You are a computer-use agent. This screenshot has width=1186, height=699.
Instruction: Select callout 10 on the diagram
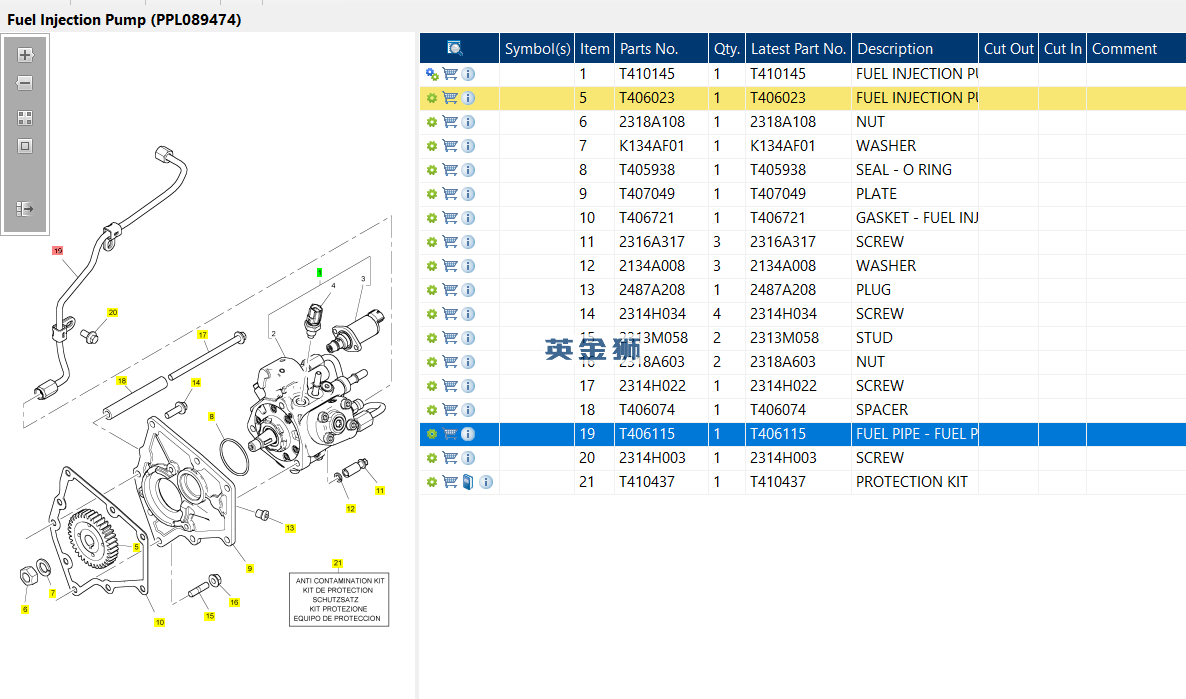coord(160,623)
